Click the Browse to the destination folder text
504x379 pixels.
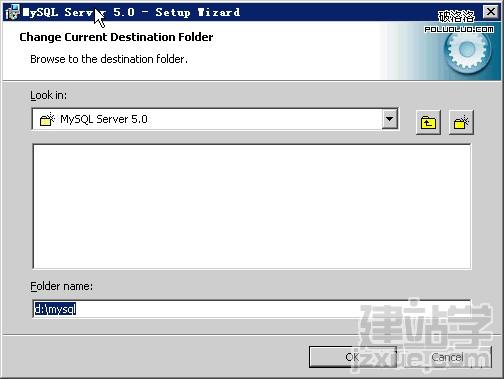tap(109, 59)
